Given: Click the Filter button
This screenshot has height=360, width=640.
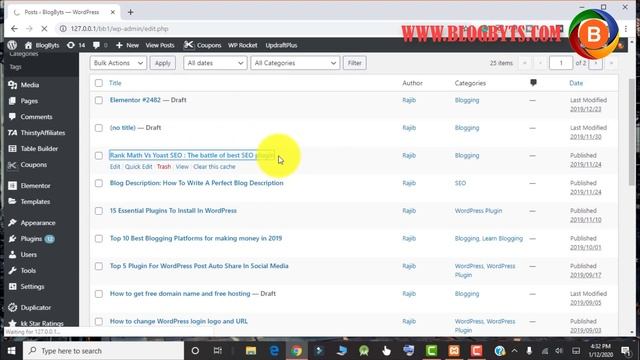Looking at the screenshot, I should click(x=354, y=63).
